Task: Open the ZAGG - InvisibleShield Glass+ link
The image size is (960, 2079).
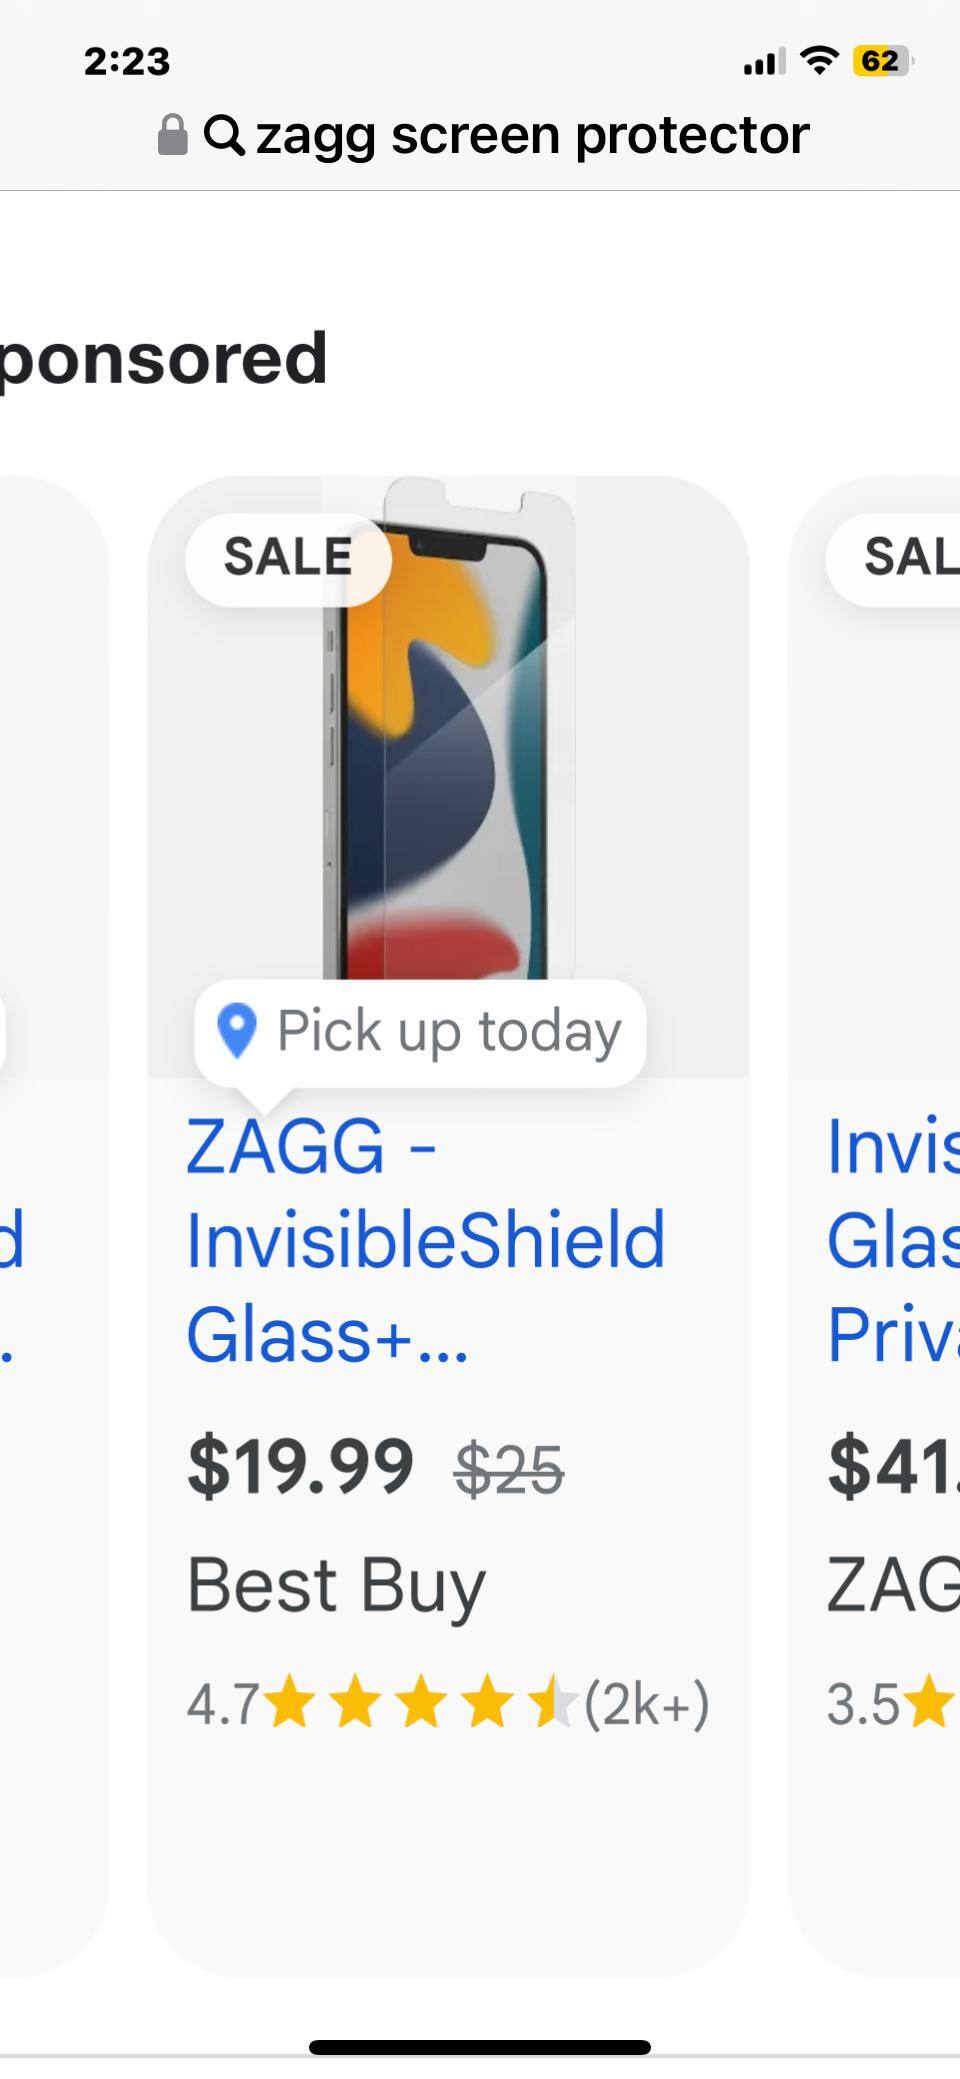Action: click(425, 1240)
